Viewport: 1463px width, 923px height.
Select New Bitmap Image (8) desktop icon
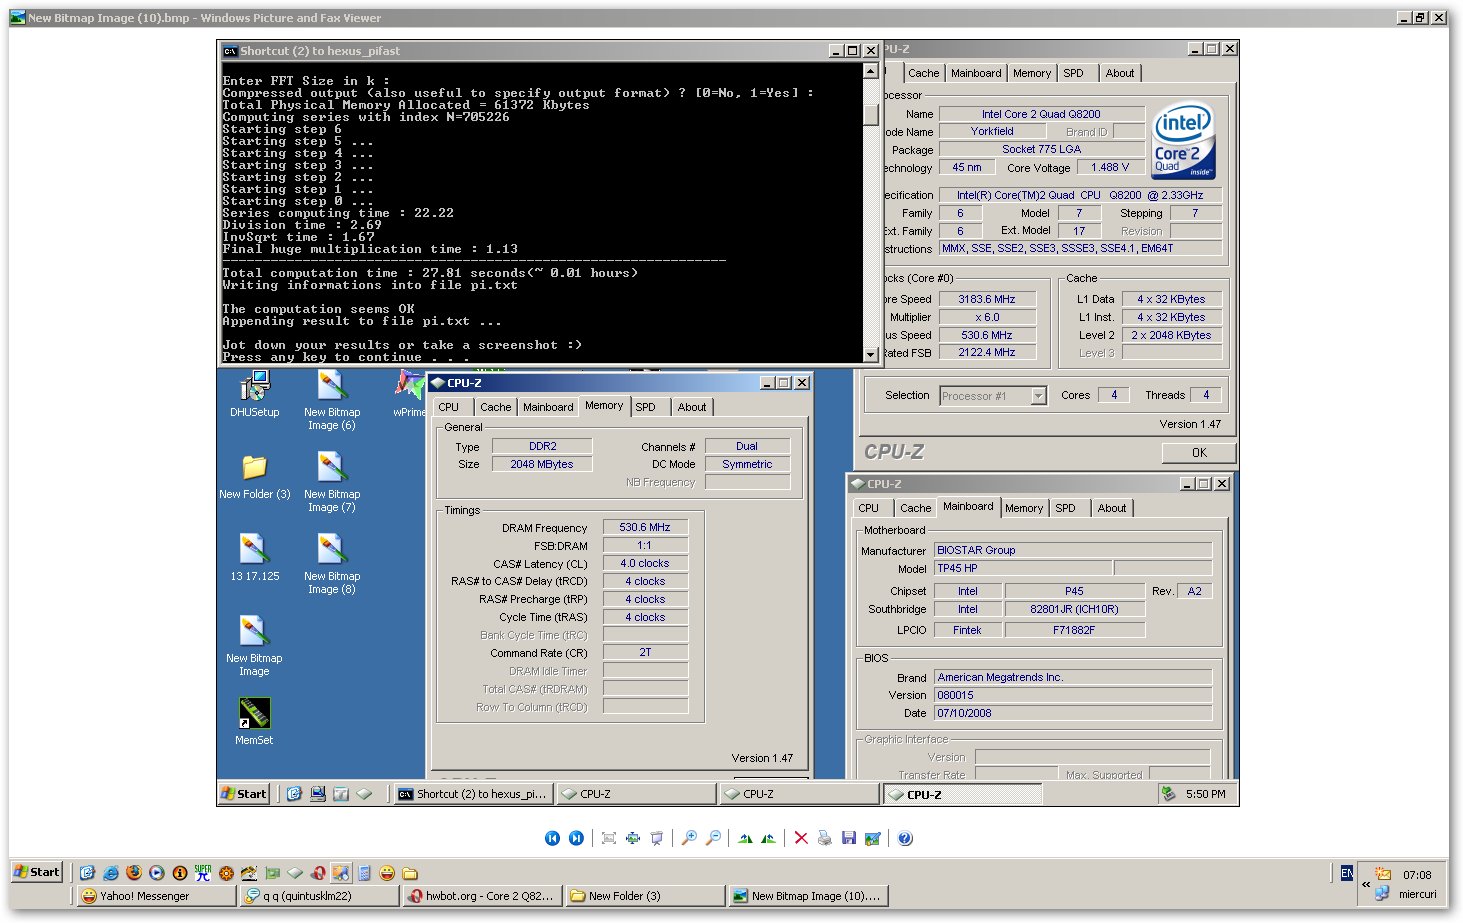click(332, 565)
